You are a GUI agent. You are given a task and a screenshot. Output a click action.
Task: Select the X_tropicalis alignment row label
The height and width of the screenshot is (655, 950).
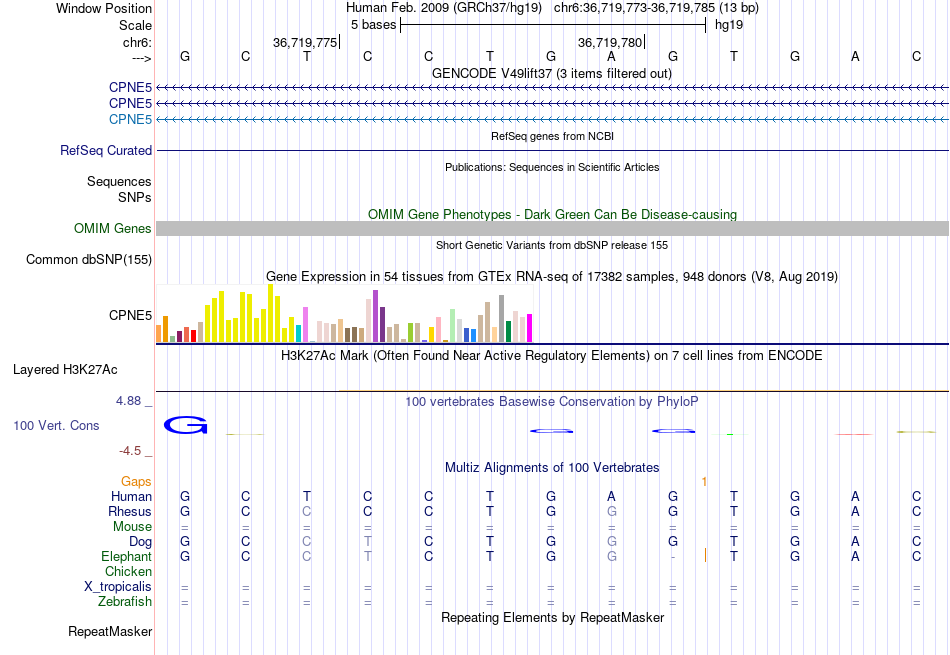tap(118, 587)
